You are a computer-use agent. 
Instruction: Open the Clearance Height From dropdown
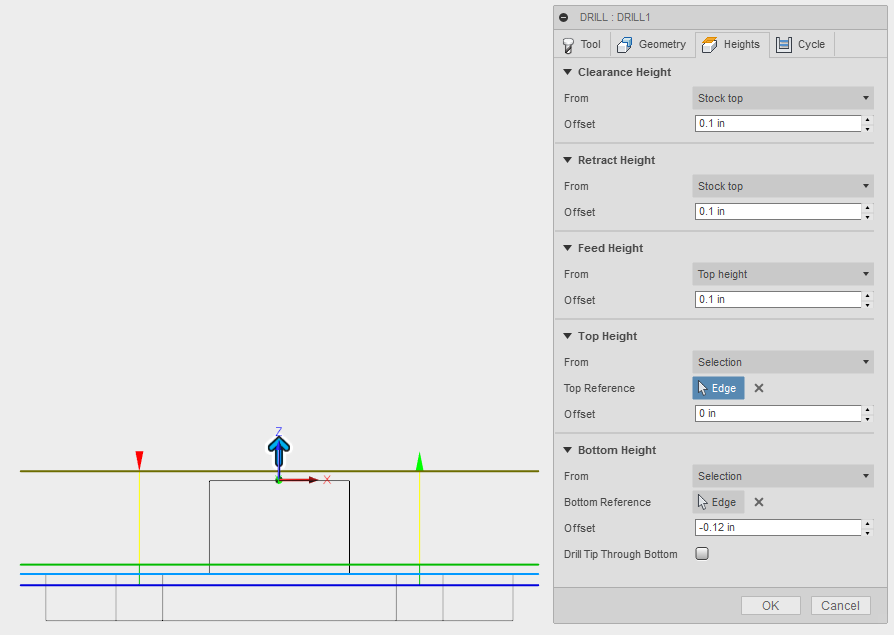[783, 98]
